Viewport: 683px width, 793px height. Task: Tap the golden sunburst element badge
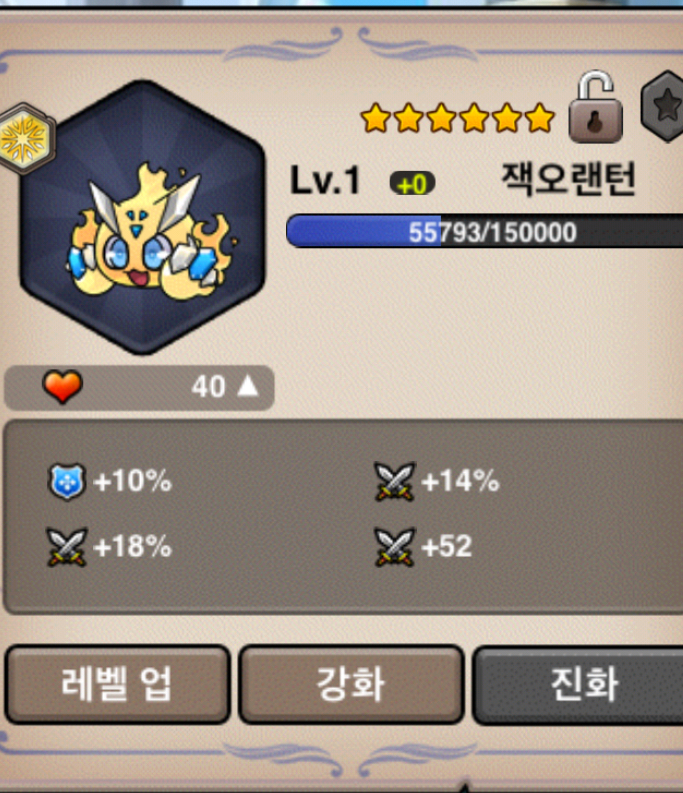25,138
